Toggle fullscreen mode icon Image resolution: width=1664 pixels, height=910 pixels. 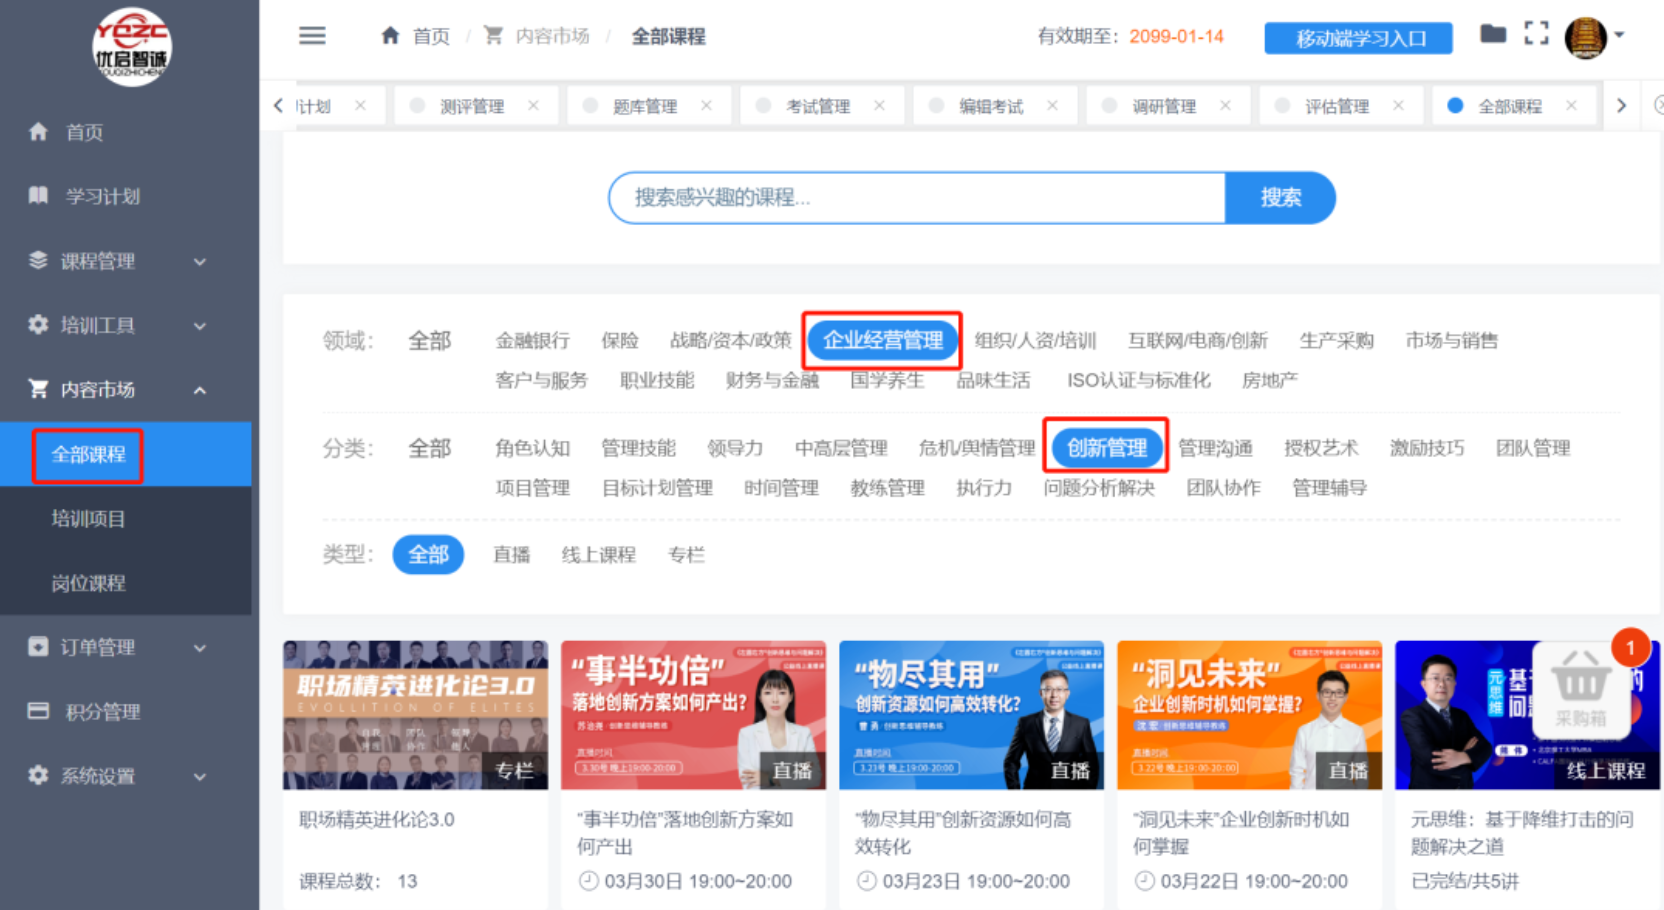(x=1536, y=35)
